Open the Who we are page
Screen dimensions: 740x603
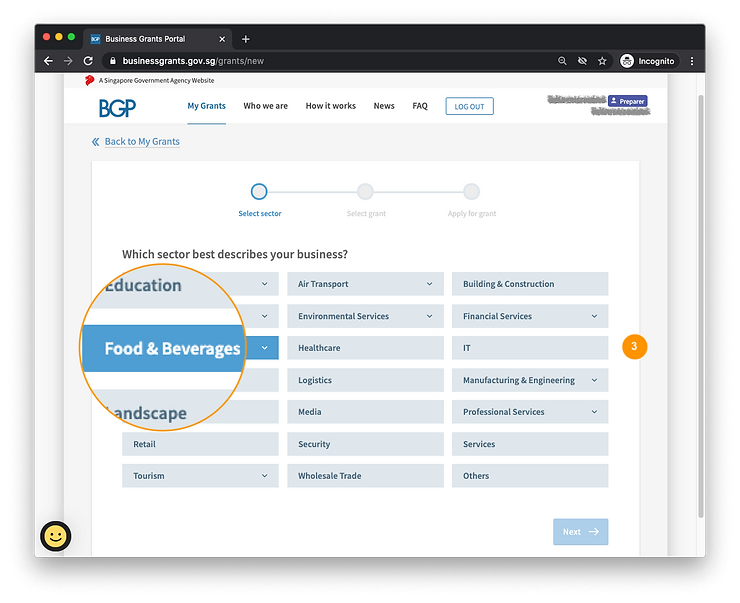click(265, 106)
